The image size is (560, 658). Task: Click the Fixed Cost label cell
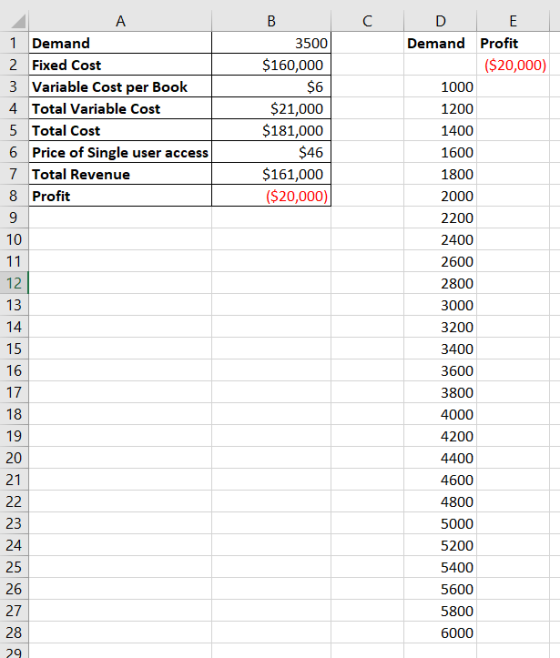click(x=120, y=65)
